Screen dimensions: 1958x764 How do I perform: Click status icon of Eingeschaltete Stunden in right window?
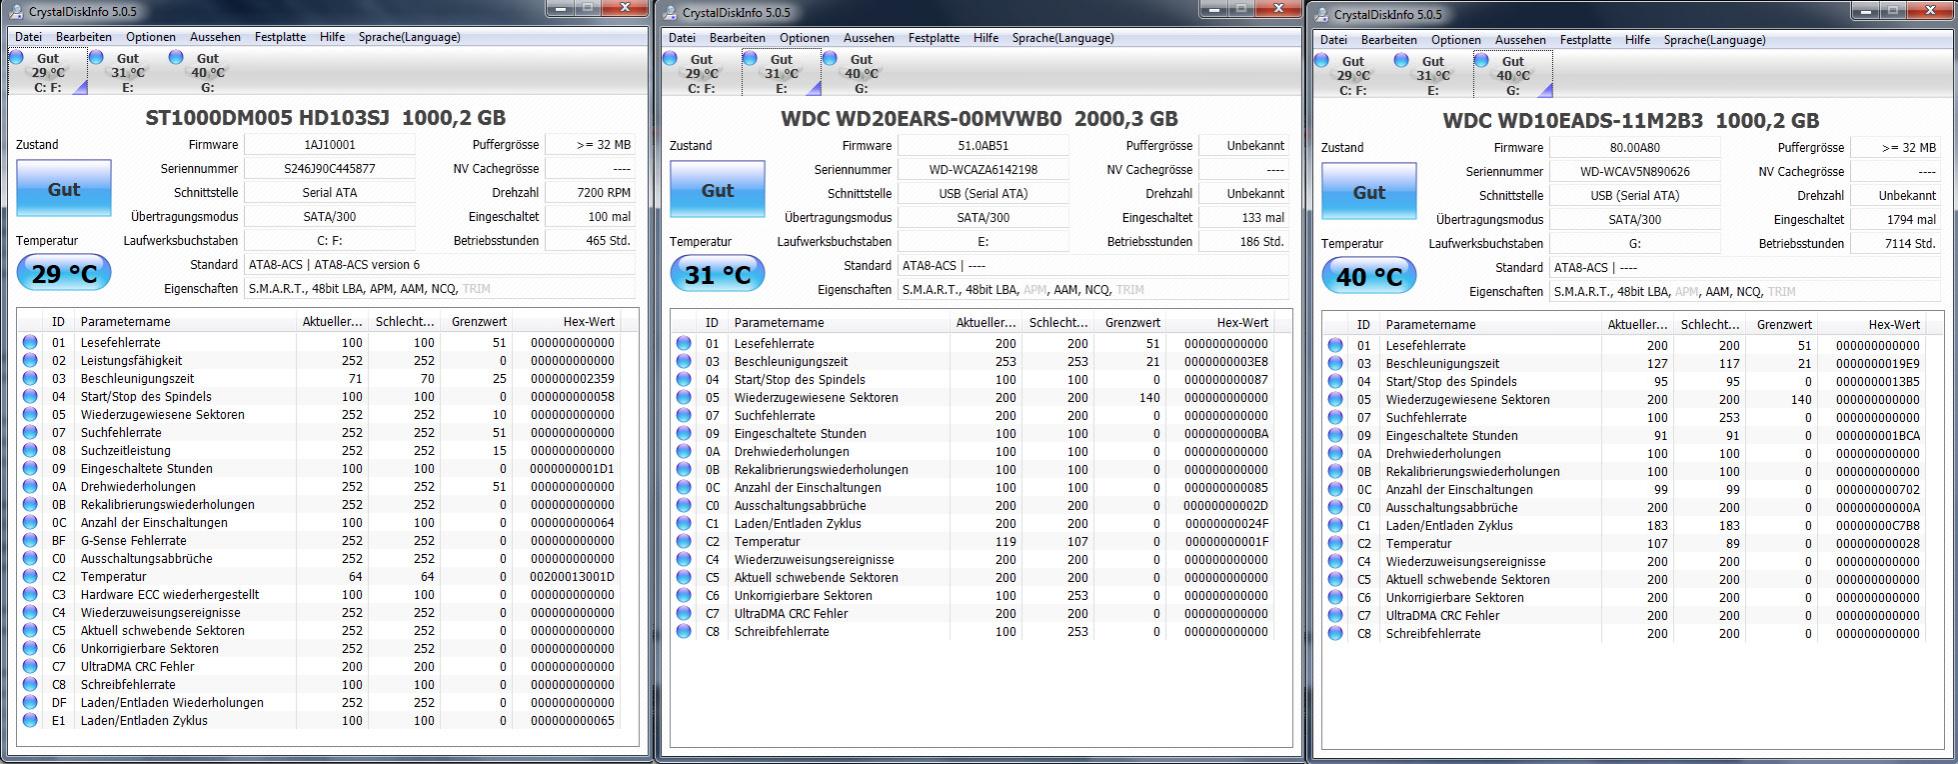click(1335, 435)
